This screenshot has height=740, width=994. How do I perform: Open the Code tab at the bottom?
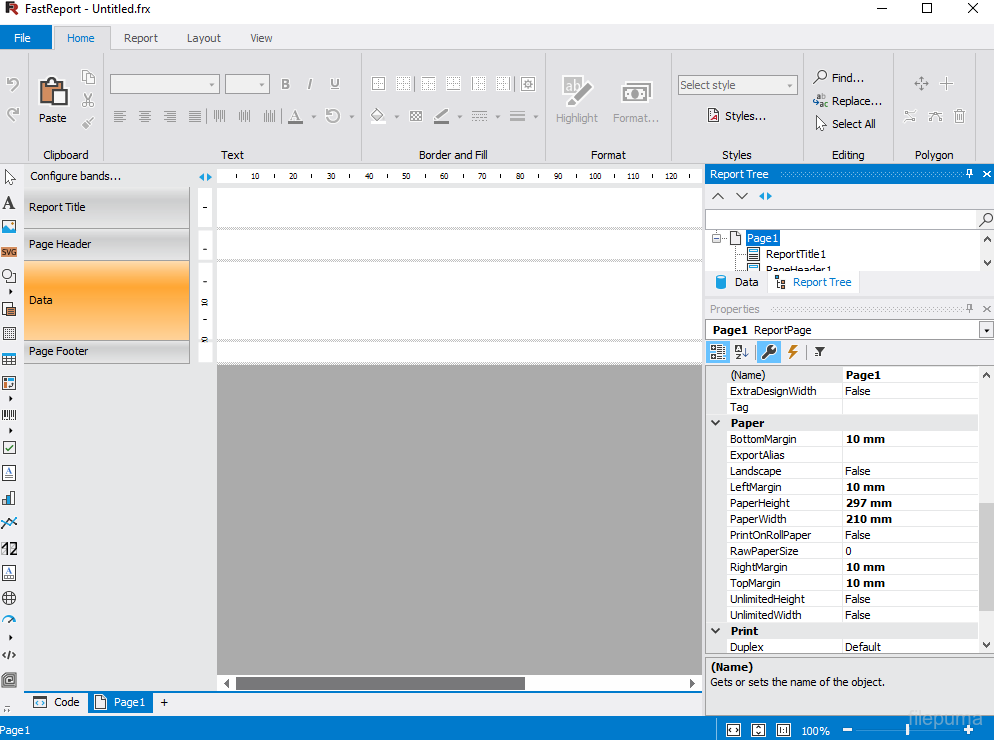[x=57, y=702]
